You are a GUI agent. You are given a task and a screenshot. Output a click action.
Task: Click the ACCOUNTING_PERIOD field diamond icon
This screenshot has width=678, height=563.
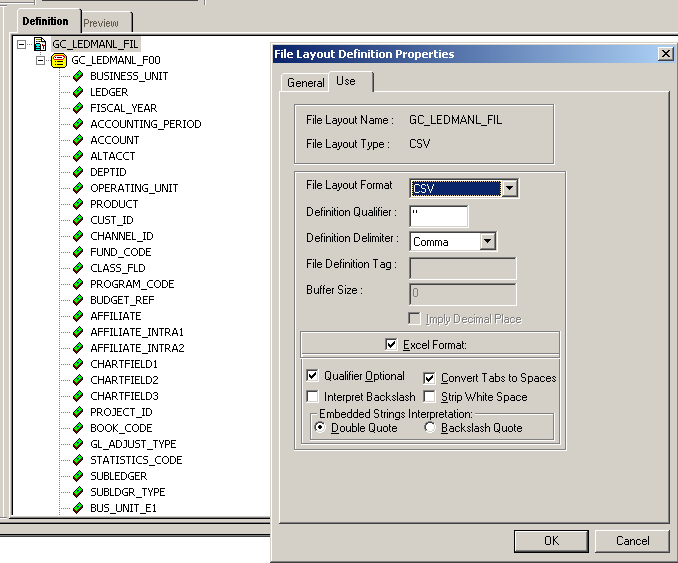78,124
